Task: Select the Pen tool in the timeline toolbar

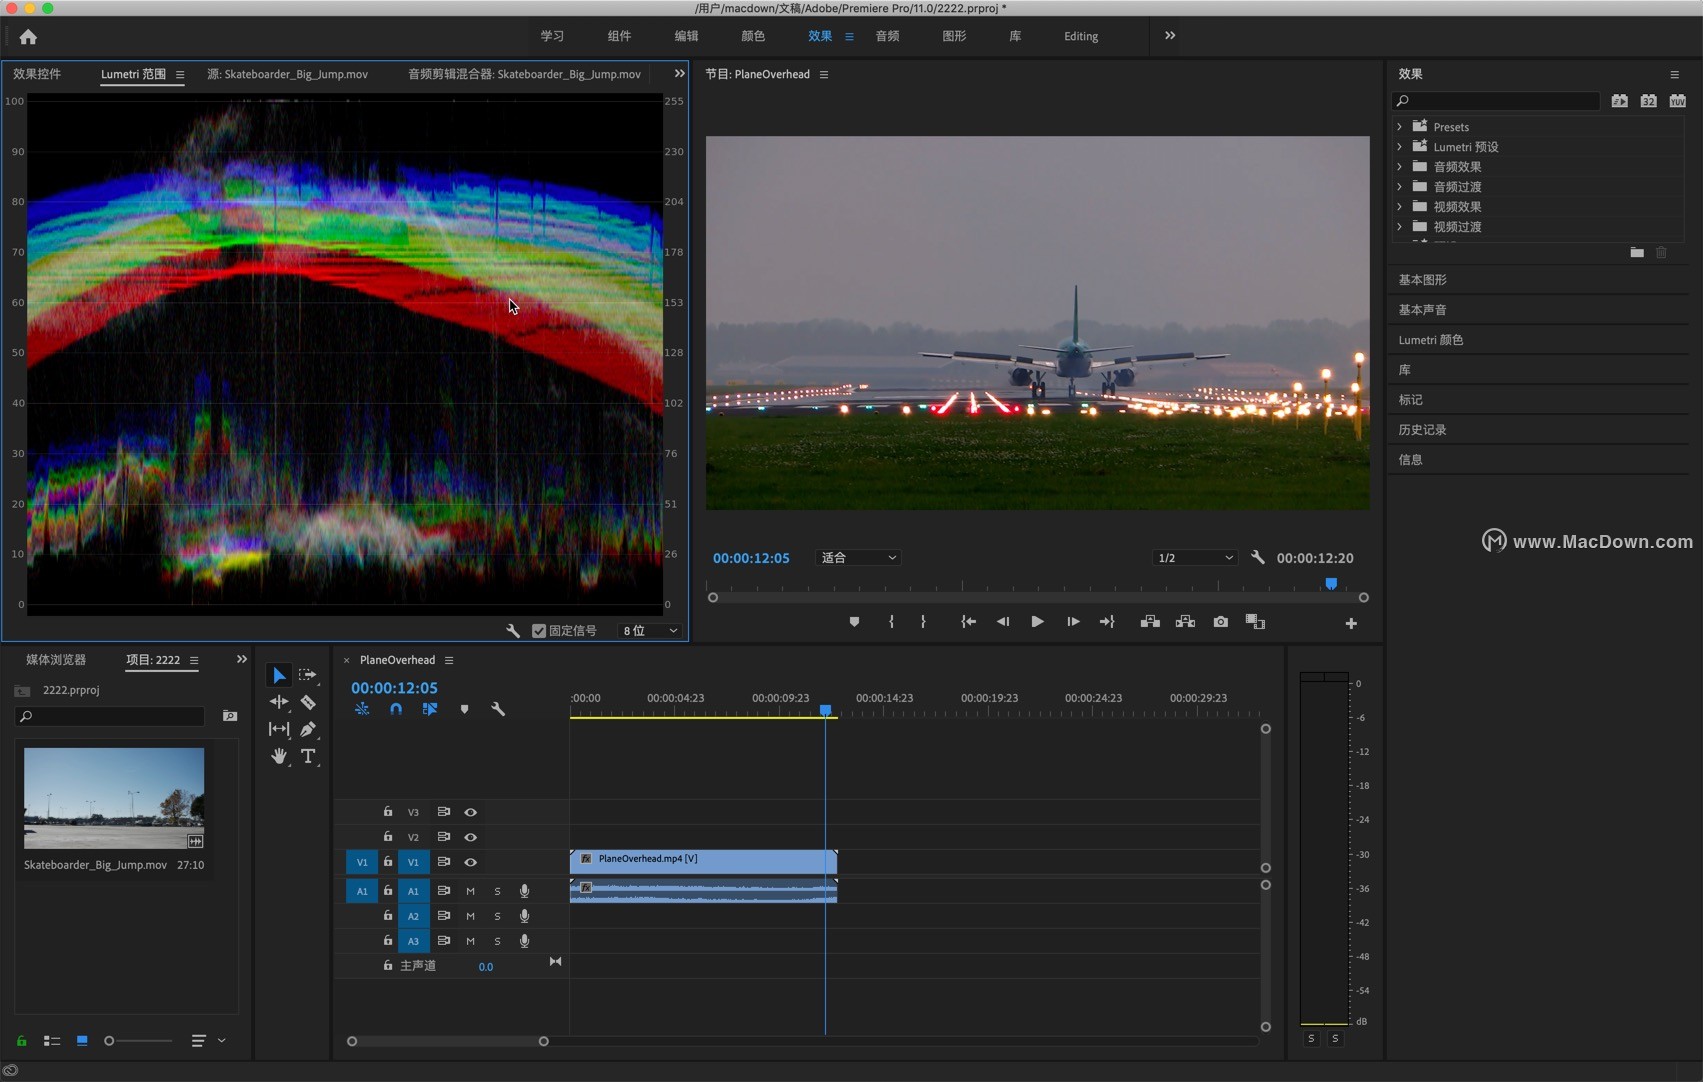Action: tap(308, 729)
